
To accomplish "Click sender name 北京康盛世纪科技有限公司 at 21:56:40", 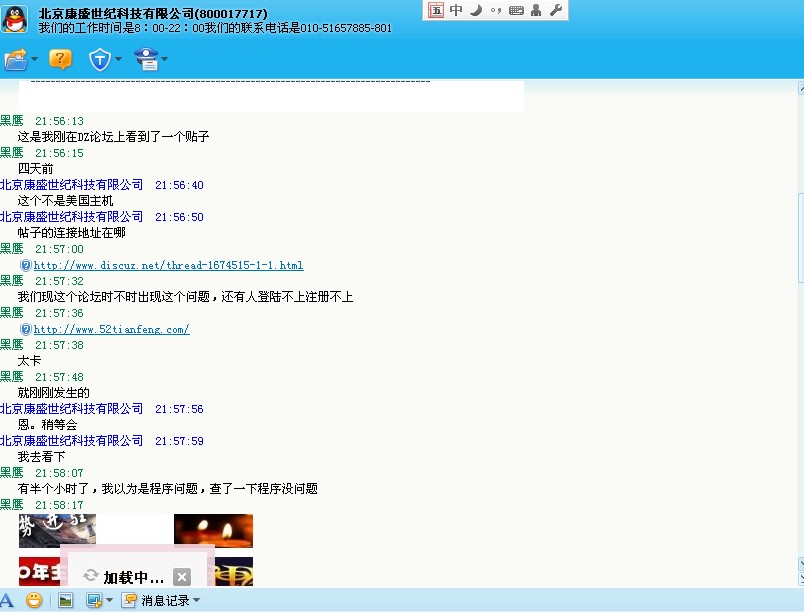I will 71,185.
